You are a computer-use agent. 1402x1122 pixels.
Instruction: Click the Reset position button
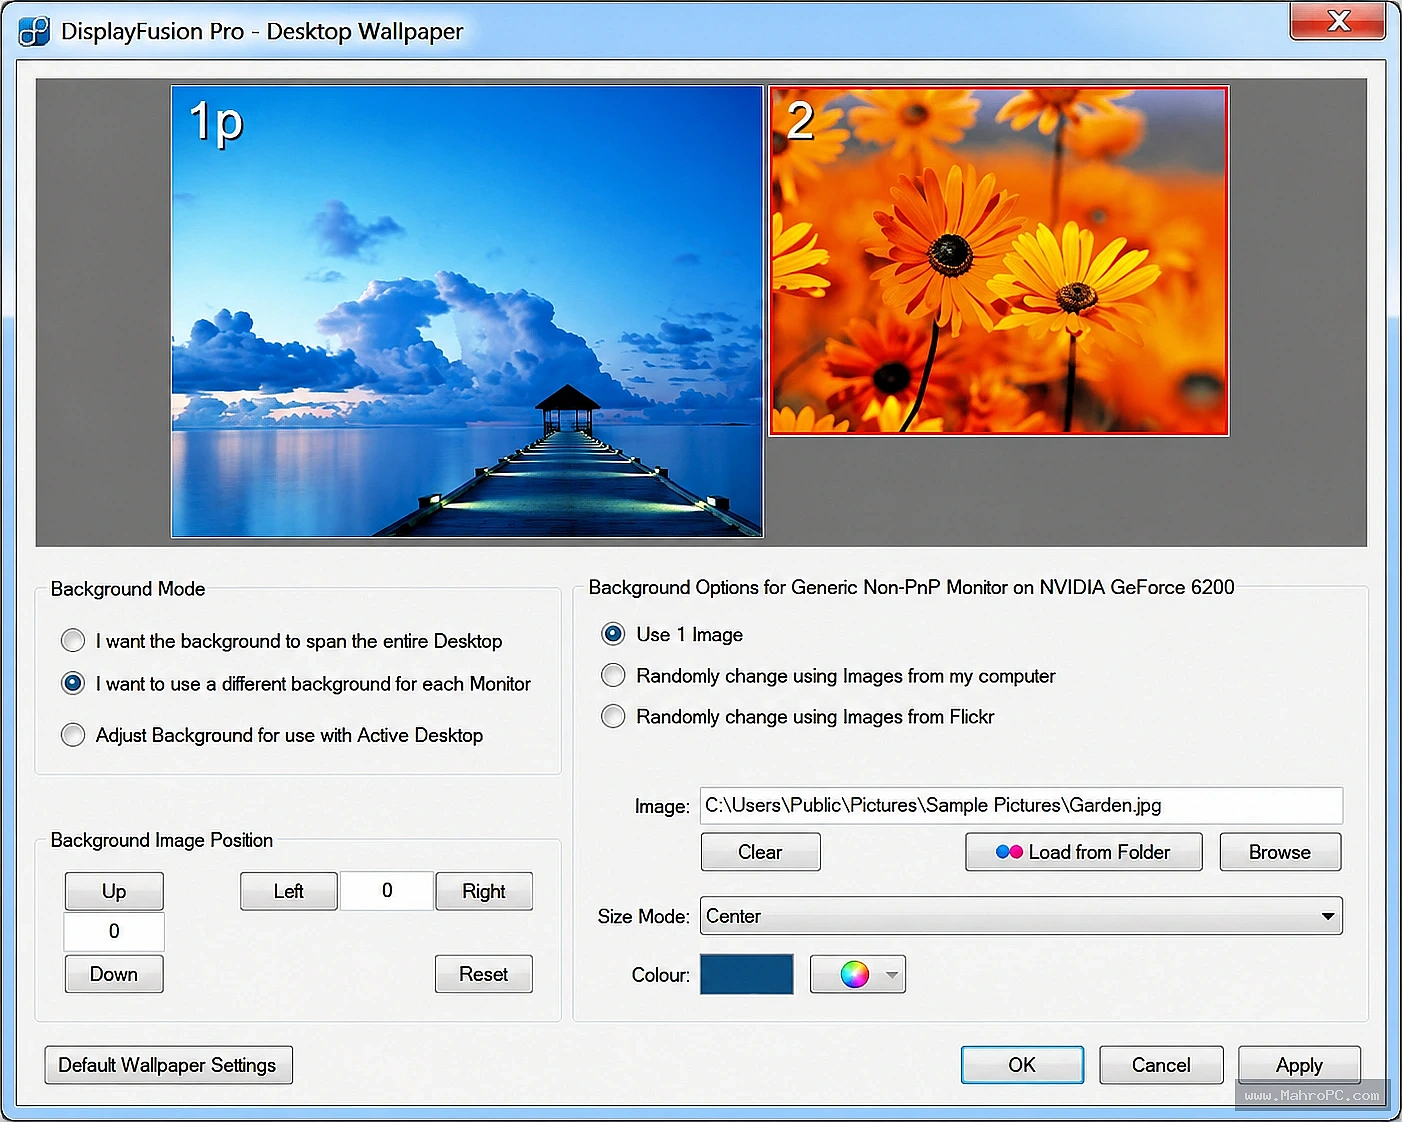pos(484,974)
